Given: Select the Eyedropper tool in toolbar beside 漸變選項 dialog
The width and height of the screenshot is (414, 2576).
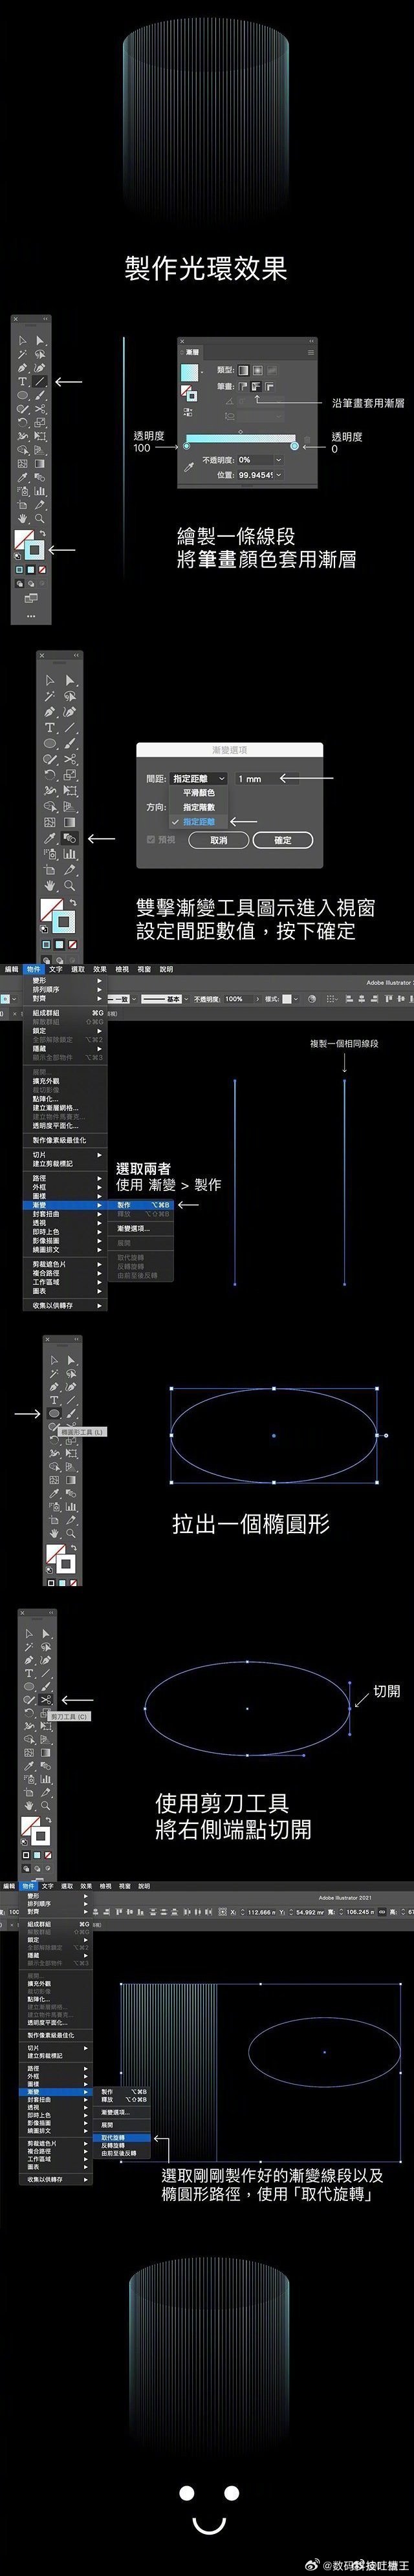Looking at the screenshot, I should 50,838.
